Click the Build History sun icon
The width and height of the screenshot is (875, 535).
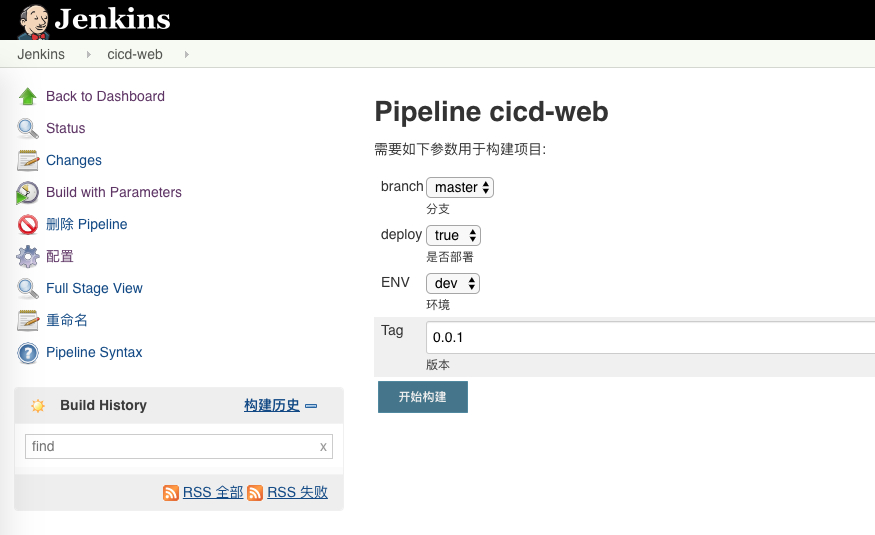[38, 406]
